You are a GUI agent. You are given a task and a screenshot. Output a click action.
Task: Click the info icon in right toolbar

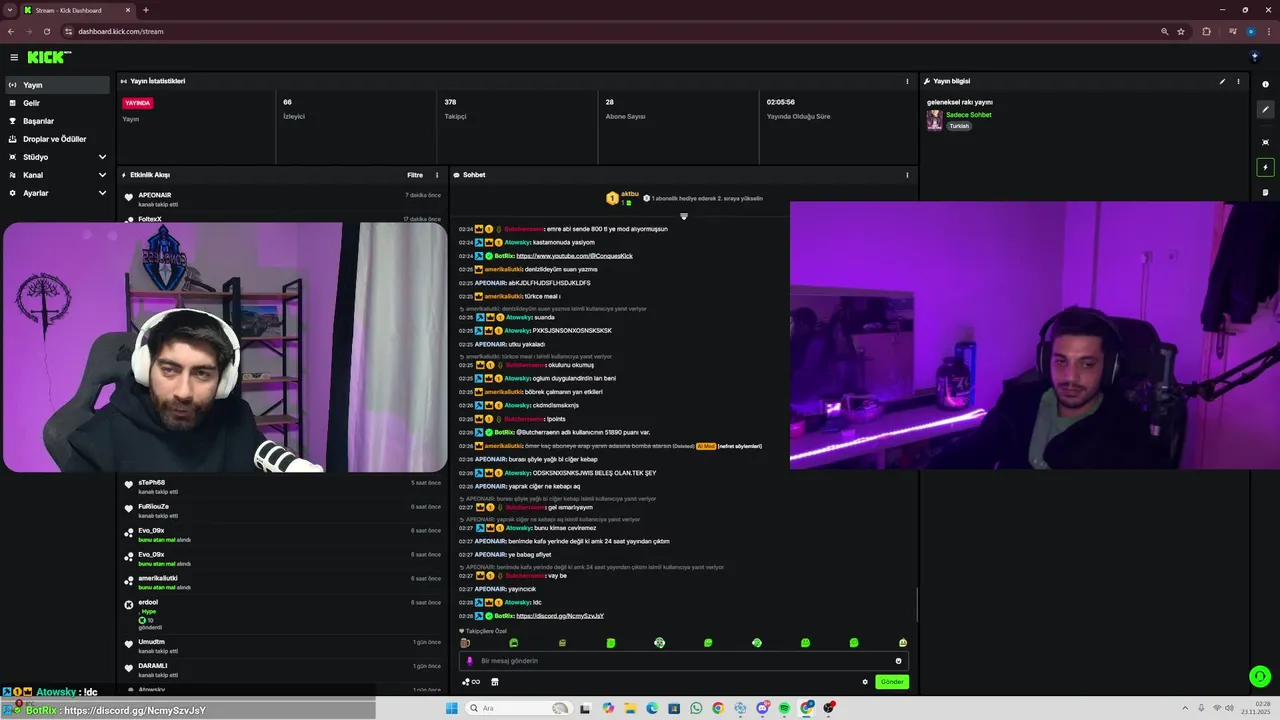(1265, 84)
